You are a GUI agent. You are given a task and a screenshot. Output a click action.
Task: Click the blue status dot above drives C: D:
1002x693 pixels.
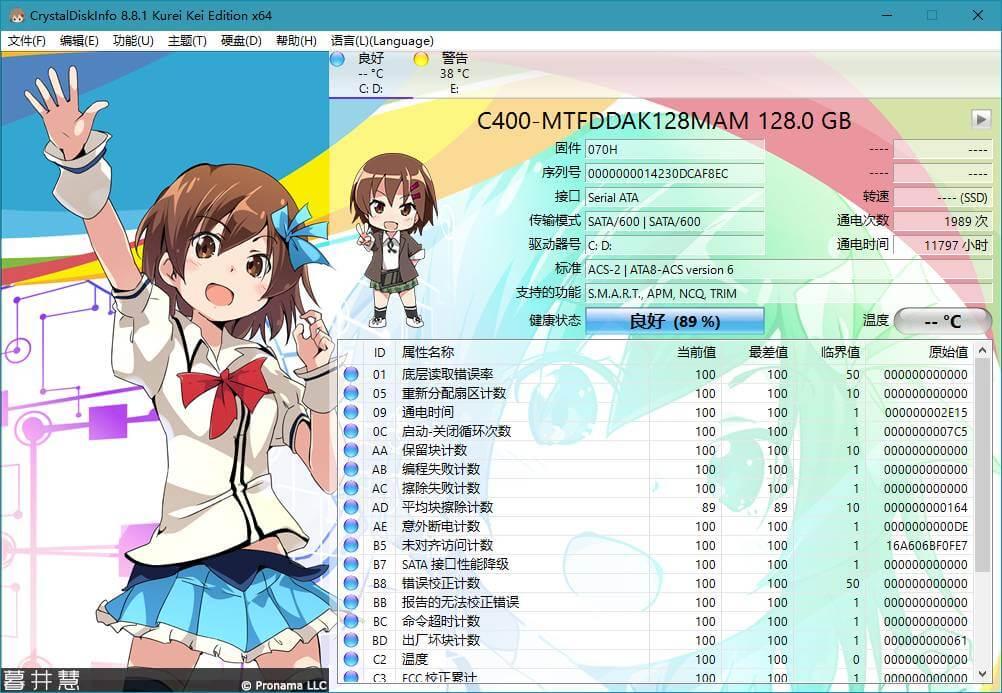[337, 59]
